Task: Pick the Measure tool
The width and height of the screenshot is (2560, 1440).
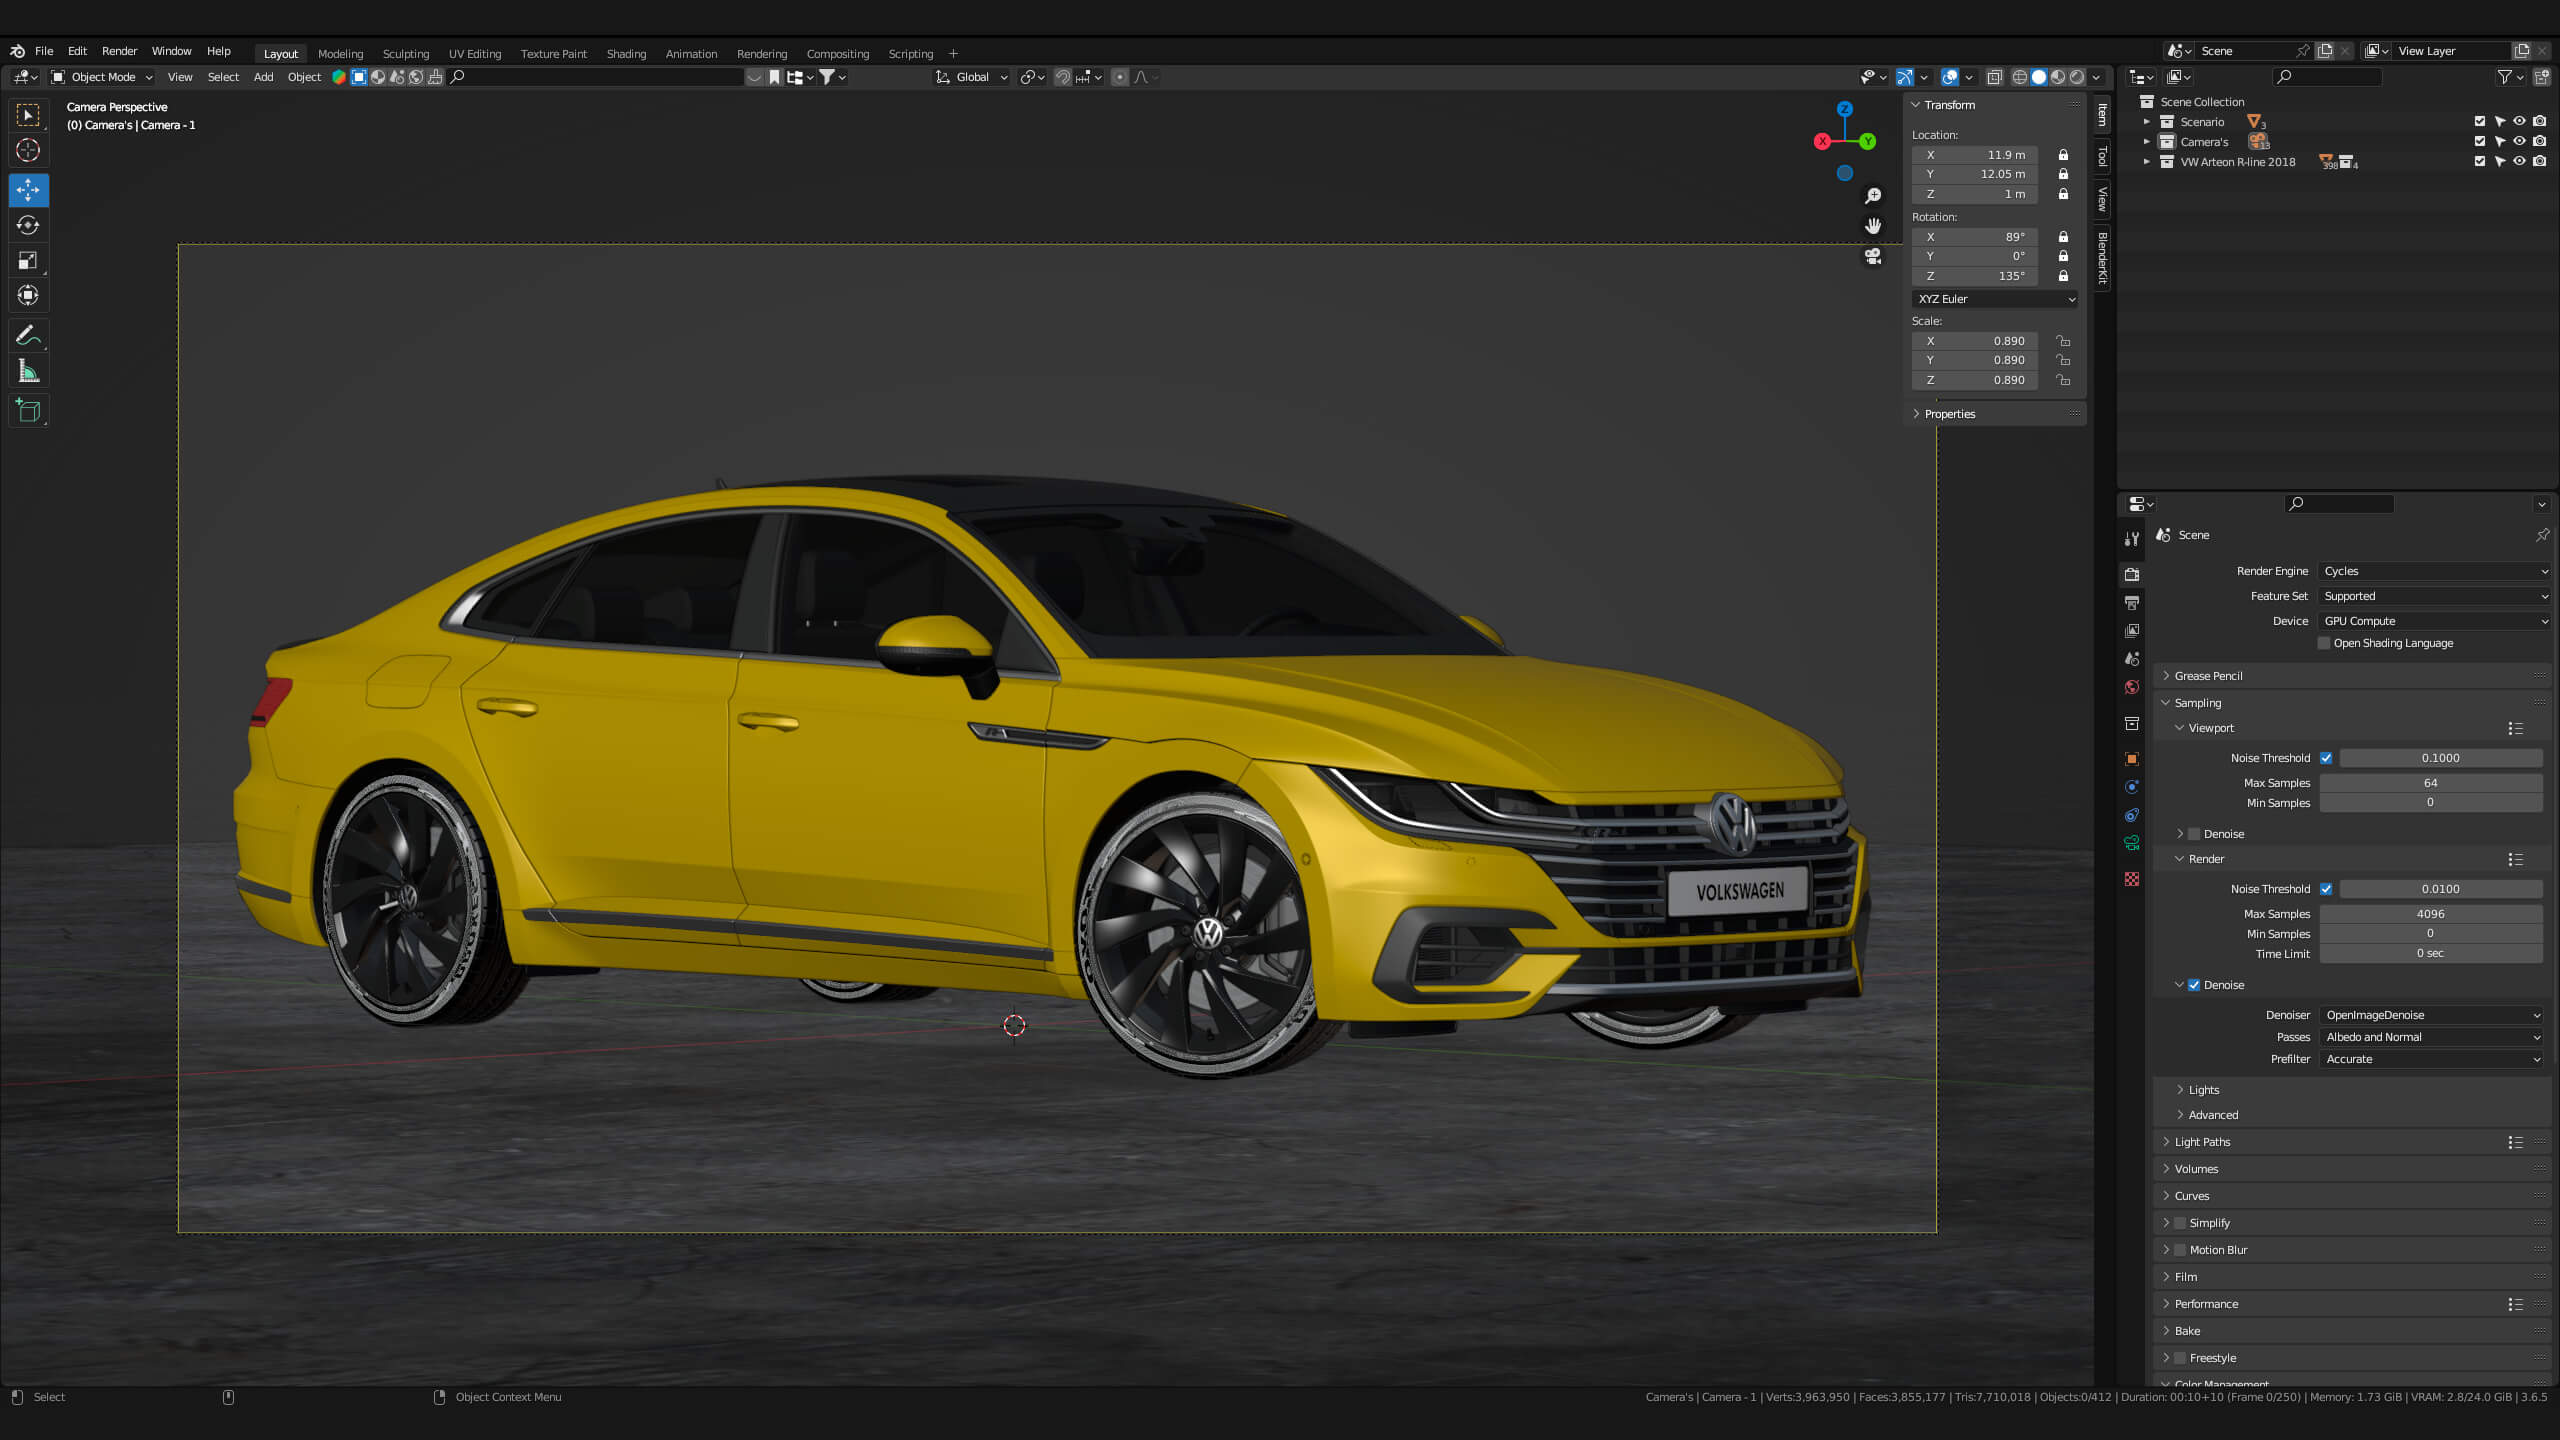Action: click(x=28, y=372)
